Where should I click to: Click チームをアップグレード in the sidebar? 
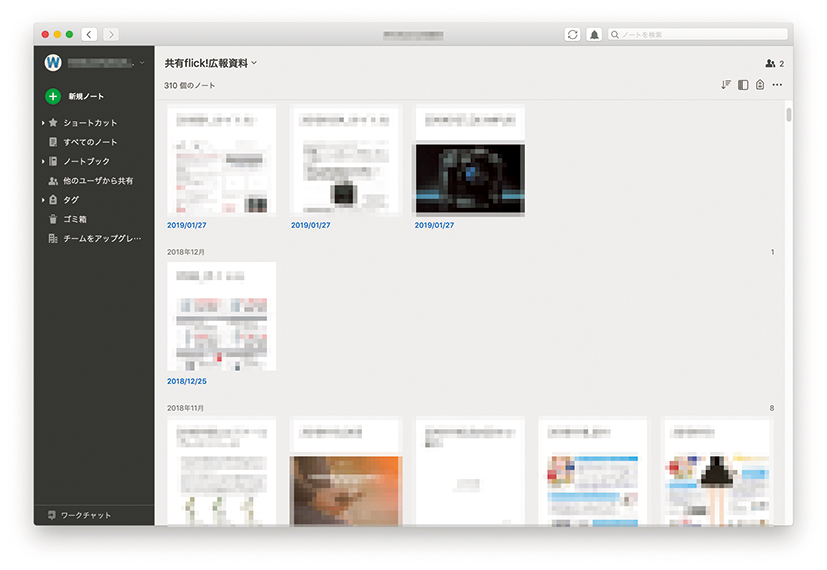click(x=101, y=239)
